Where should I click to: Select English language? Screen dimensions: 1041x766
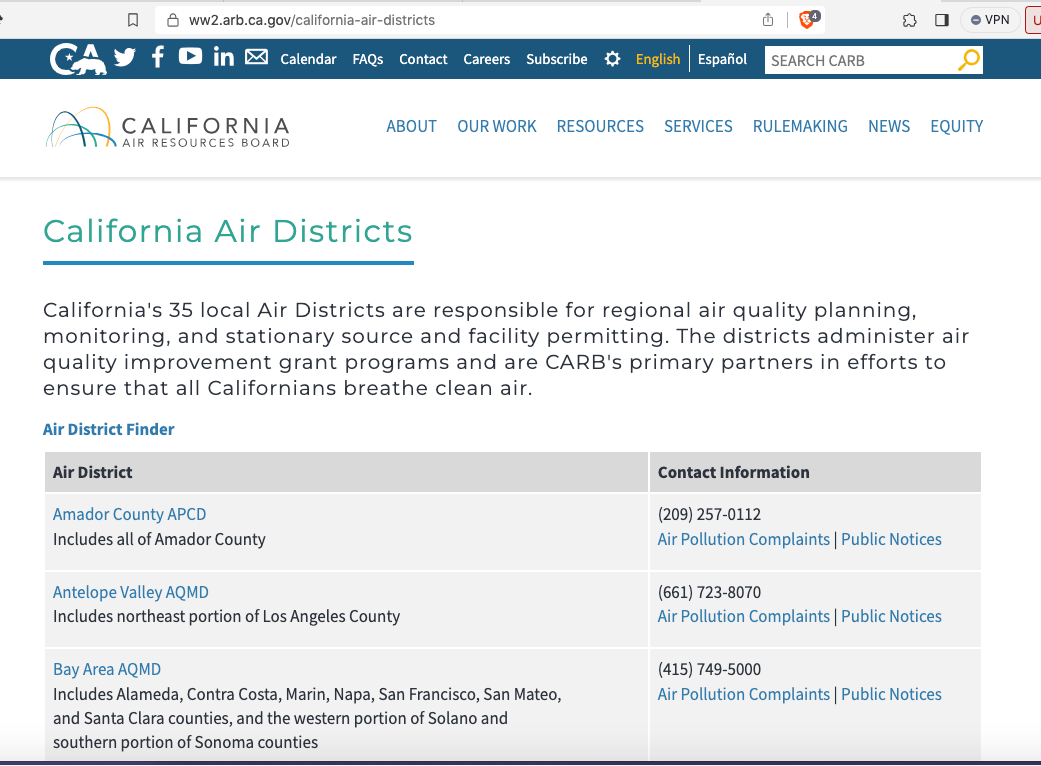pyautogui.click(x=658, y=59)
